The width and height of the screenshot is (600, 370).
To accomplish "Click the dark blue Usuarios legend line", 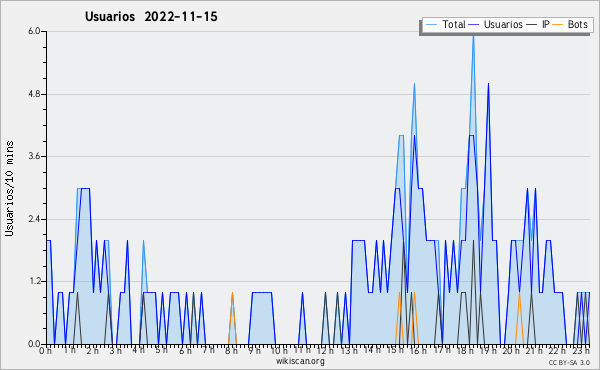I will pyautogui.click(x=474, y=25).
